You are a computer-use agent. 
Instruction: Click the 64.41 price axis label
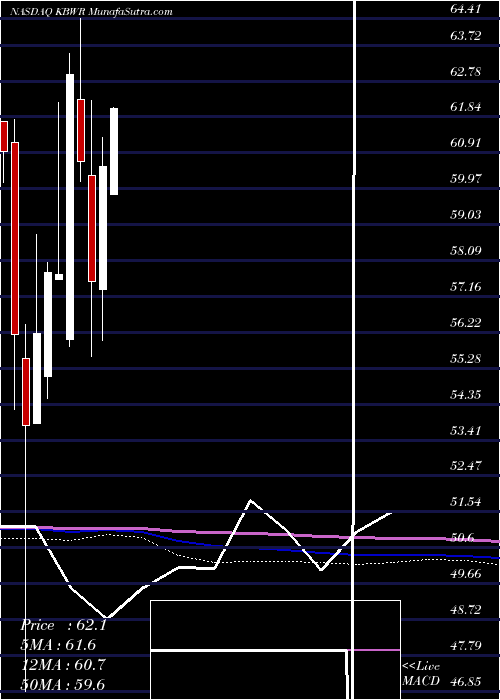(466, 8)
